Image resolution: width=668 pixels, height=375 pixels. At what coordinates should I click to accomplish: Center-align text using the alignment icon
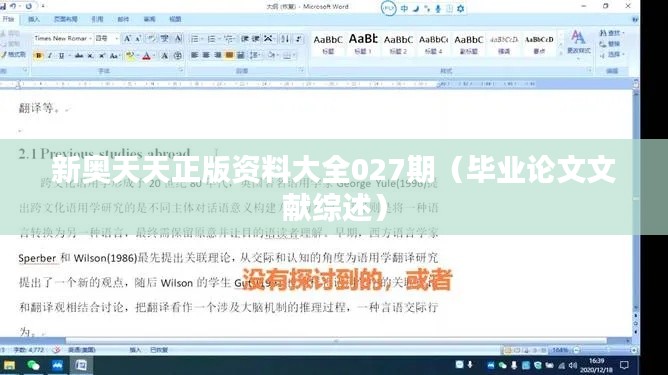click(x=206, y=55)
